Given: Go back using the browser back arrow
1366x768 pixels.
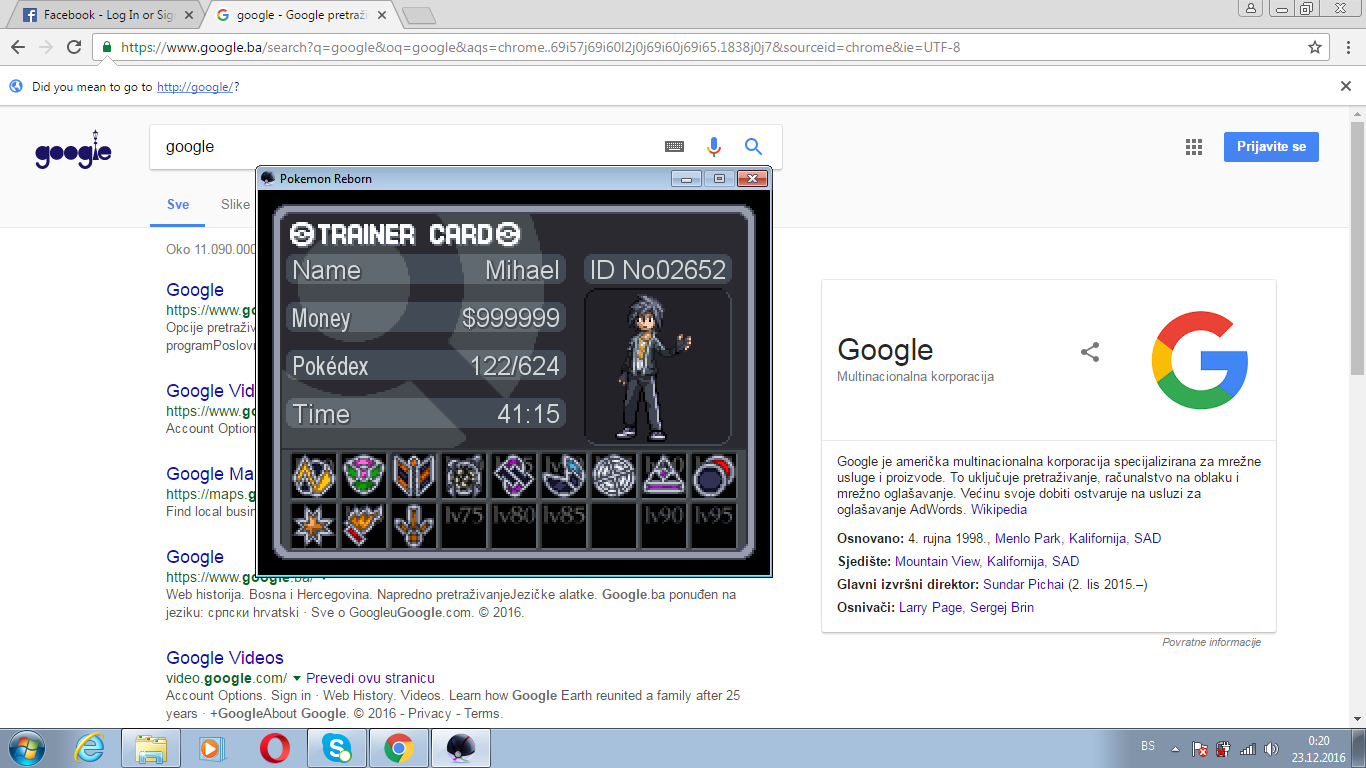Looking at the screenshot, I should (18, 47).
